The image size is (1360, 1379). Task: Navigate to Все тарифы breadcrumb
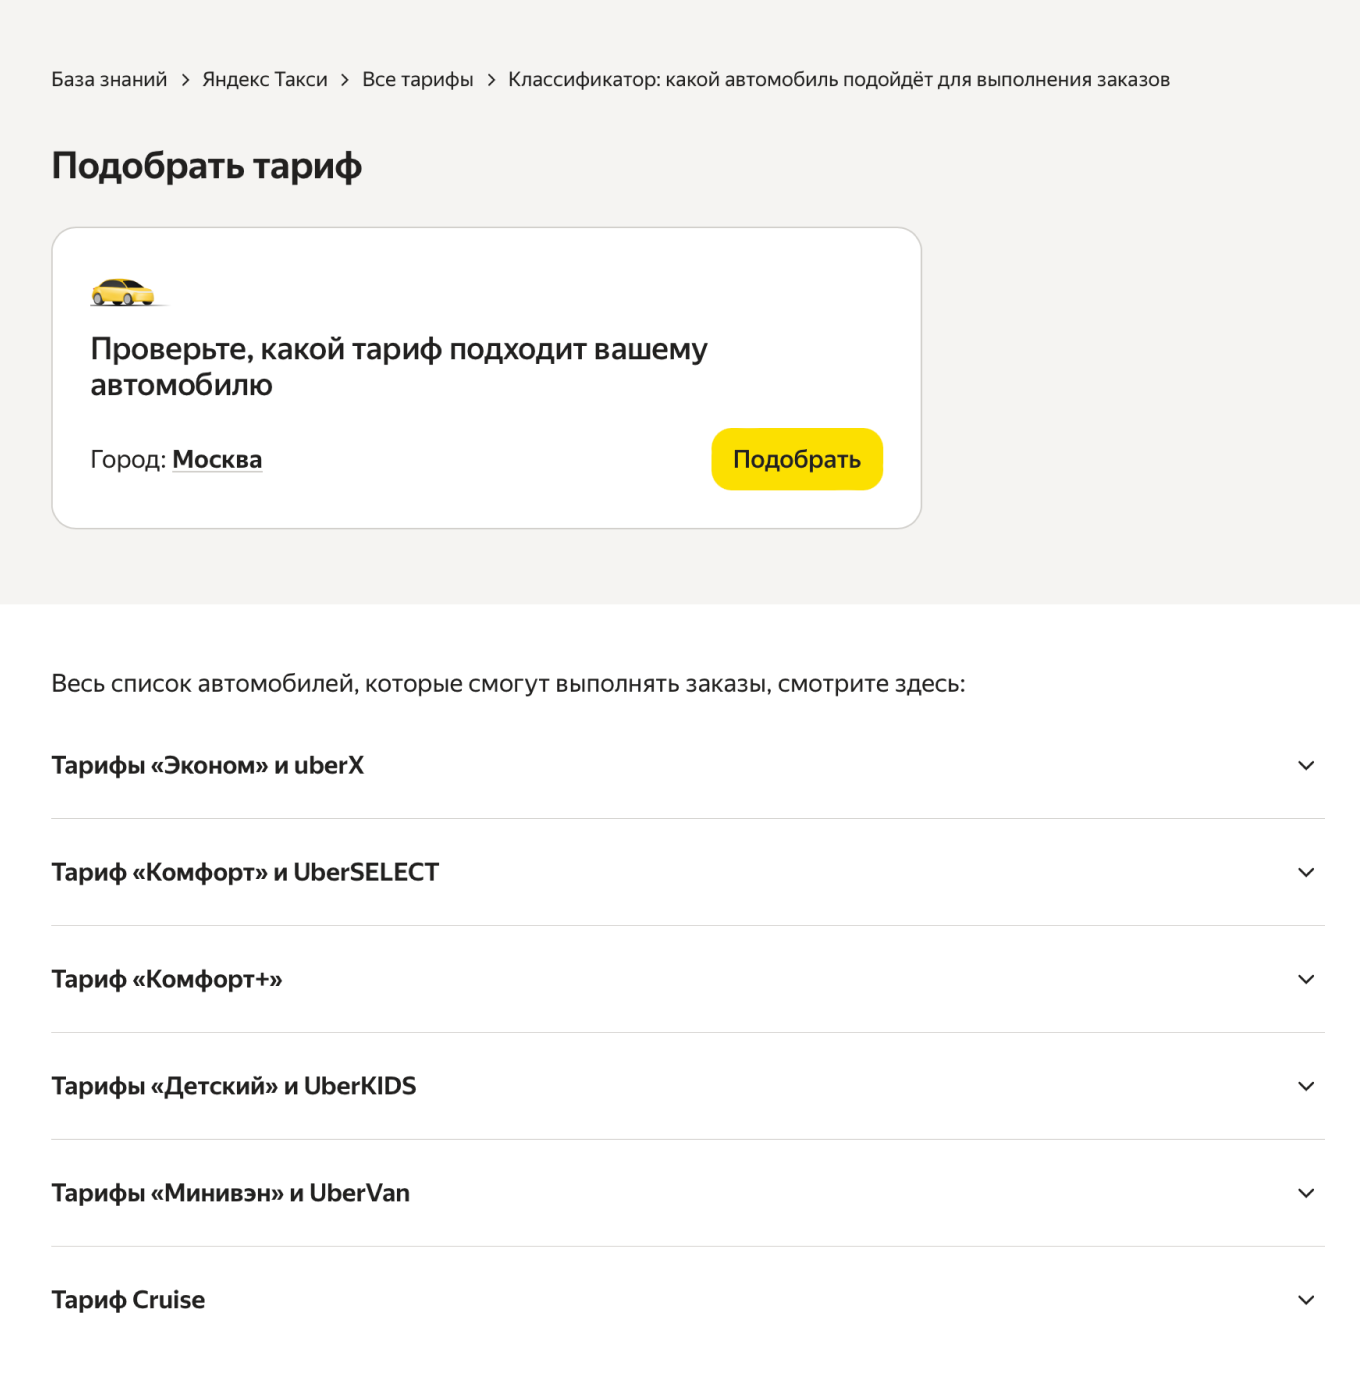(418, 80)
